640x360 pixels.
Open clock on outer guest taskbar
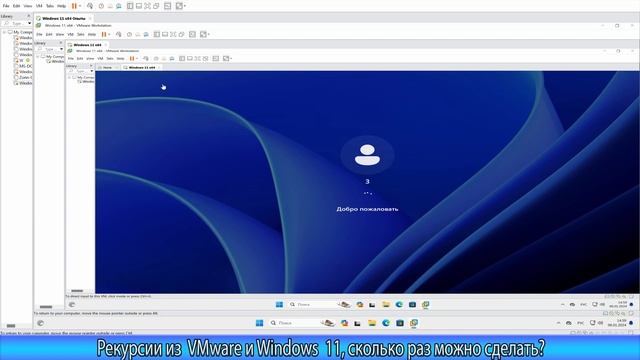click(x=616, y=323)
